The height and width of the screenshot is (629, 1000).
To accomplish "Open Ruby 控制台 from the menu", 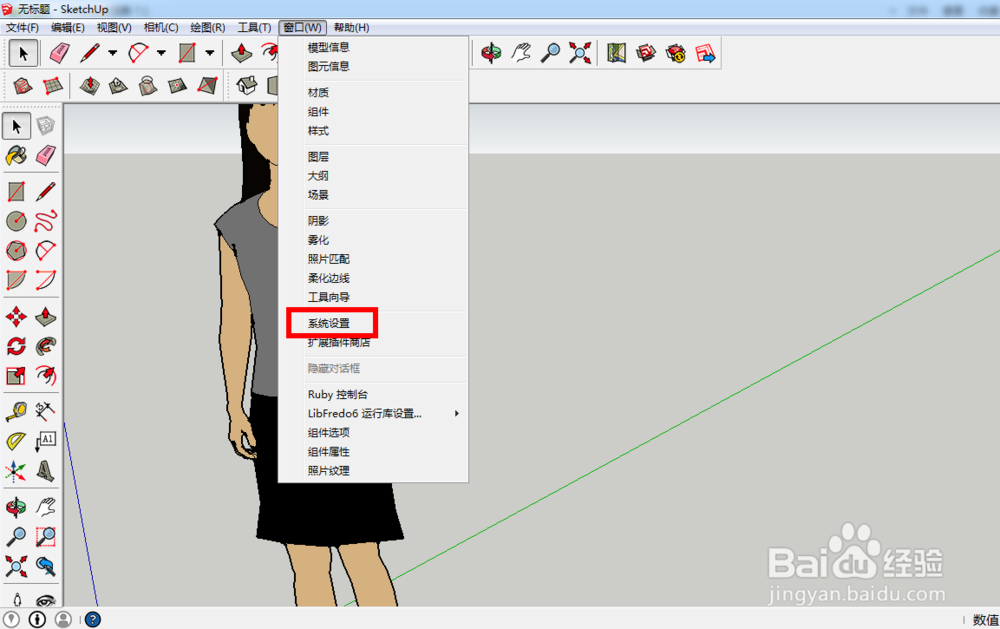I will tap(330, 393).
